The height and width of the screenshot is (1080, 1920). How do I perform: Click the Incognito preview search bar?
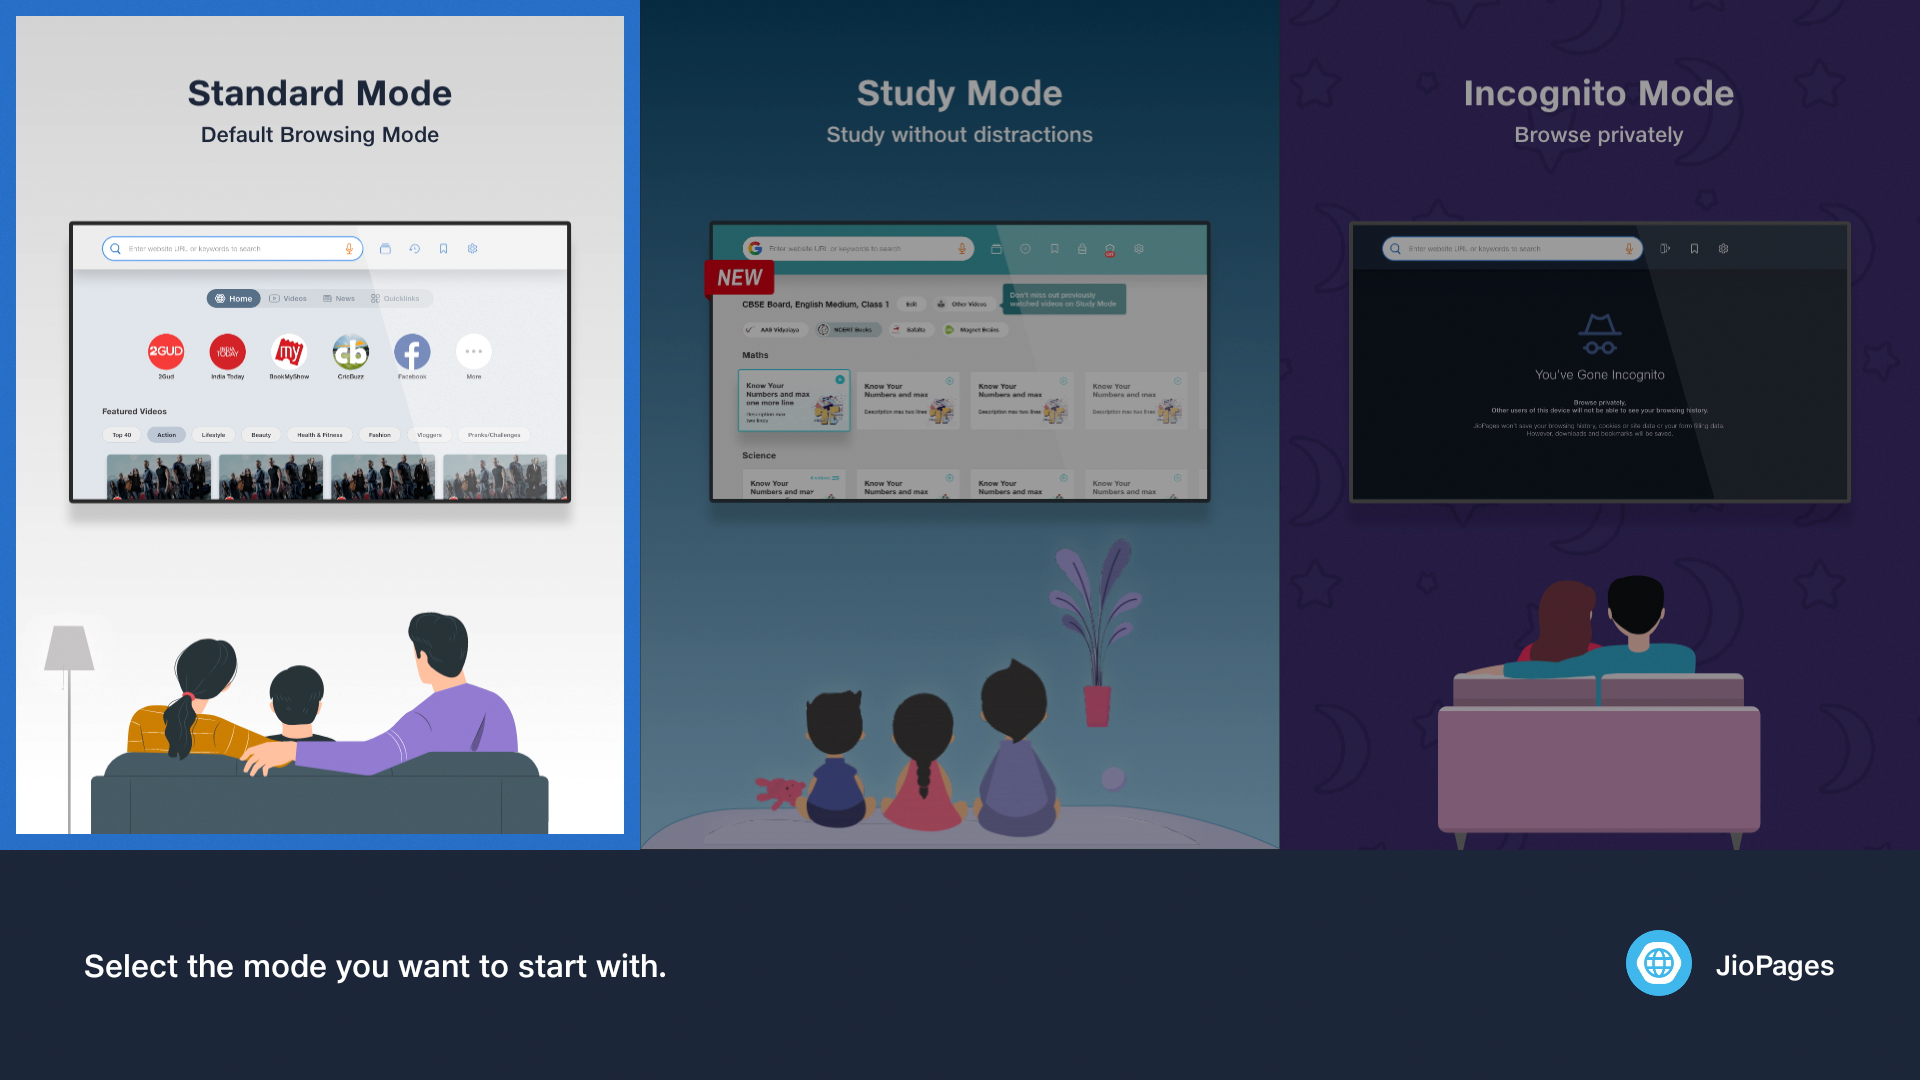(1512, 249)
